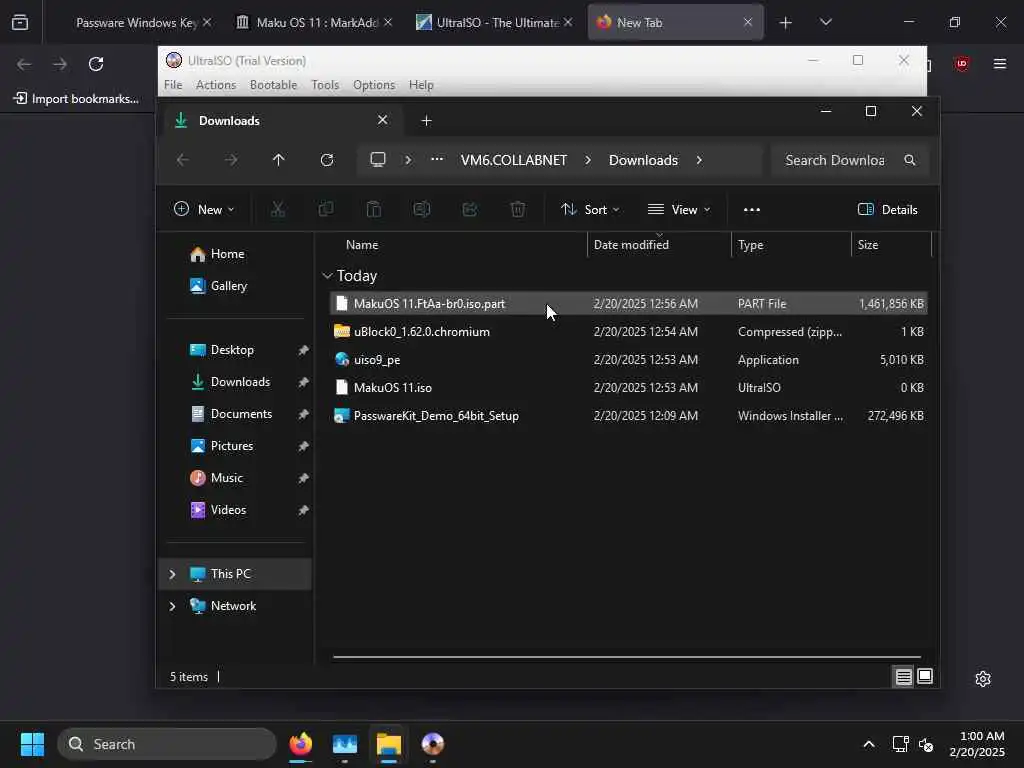The image size is (1024, 768).
Task: Open the UltraISO File menu
Action: (173, 85)
